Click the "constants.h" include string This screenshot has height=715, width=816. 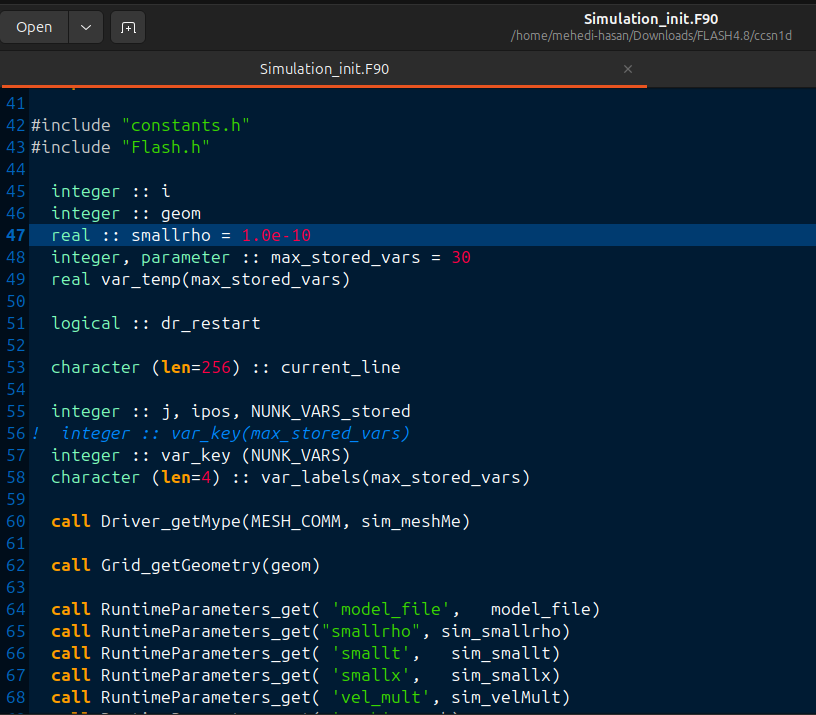(x=185, y=125)
